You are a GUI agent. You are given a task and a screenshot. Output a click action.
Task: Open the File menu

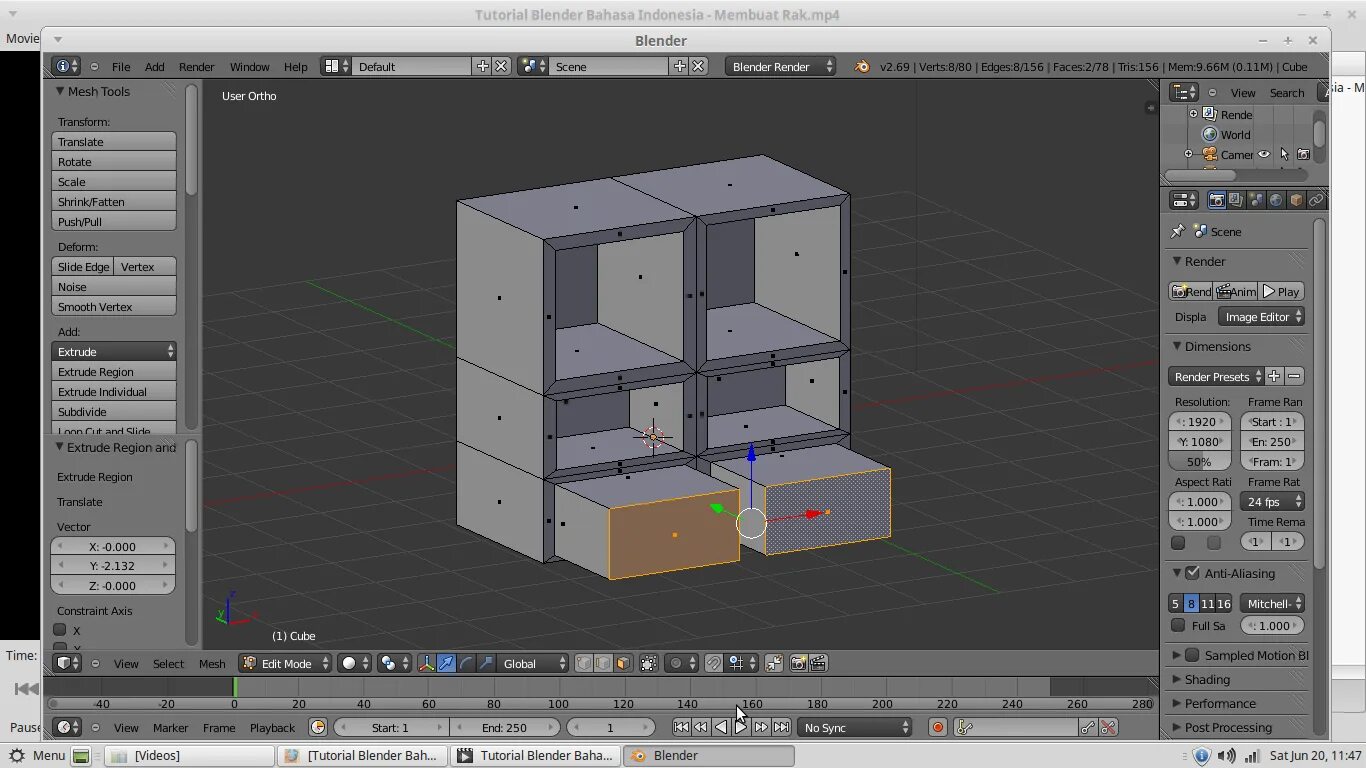point(121,66)
